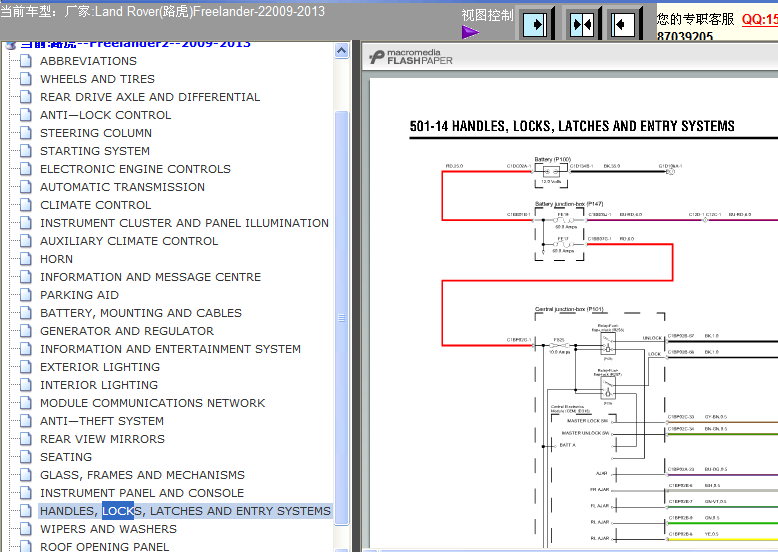The image size is (778, 552).
Task: Select HANDLES, LOCKS, LATCHES AND ENTRY SYSTEMS
Action: [185, 511]
